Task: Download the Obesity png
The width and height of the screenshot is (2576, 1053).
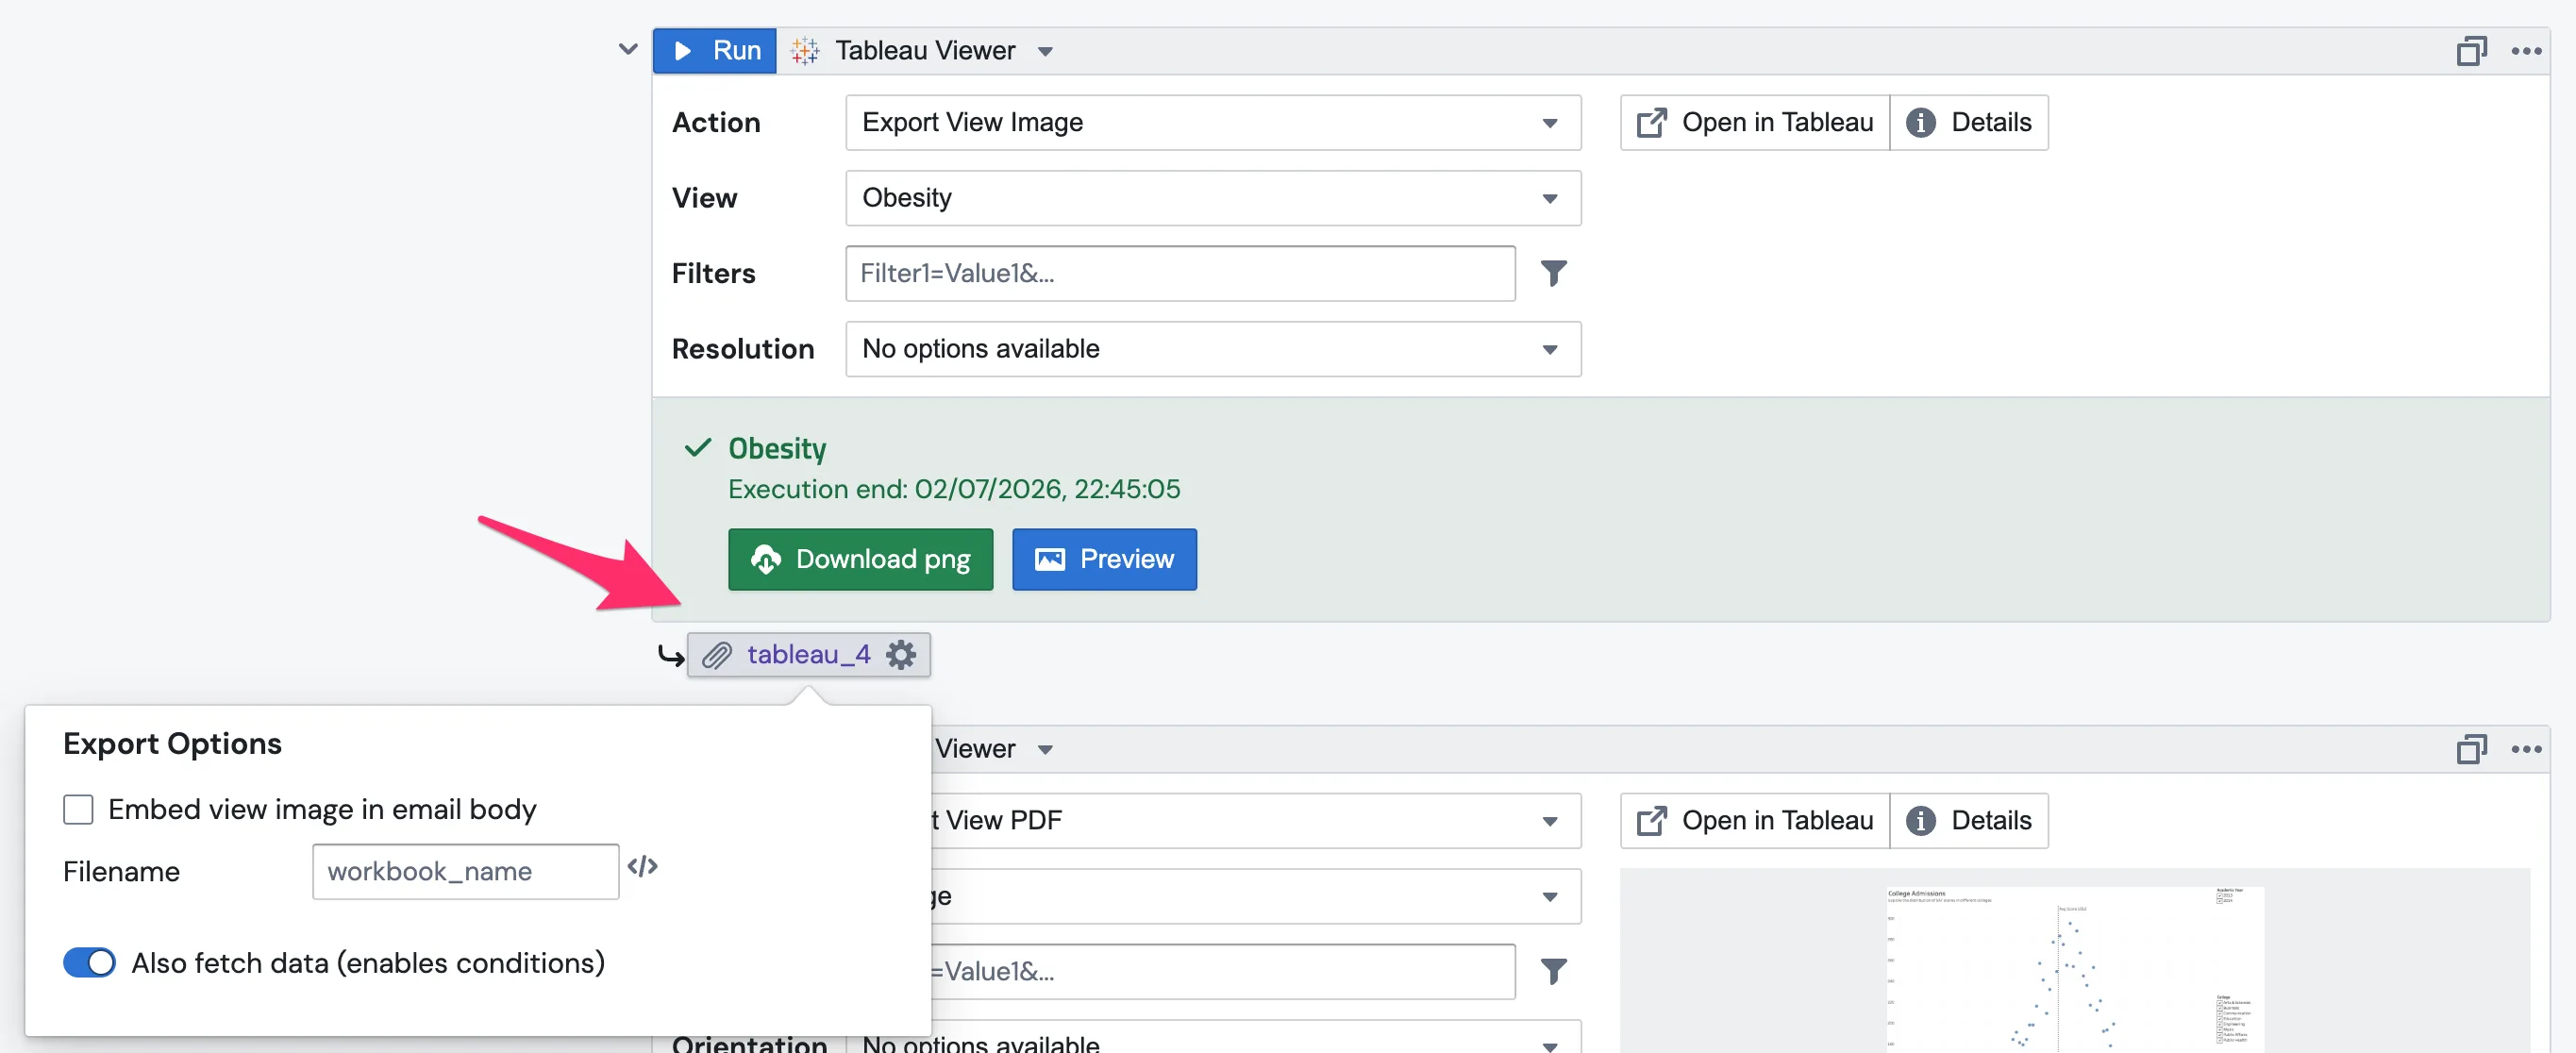Action: (860, 559)
